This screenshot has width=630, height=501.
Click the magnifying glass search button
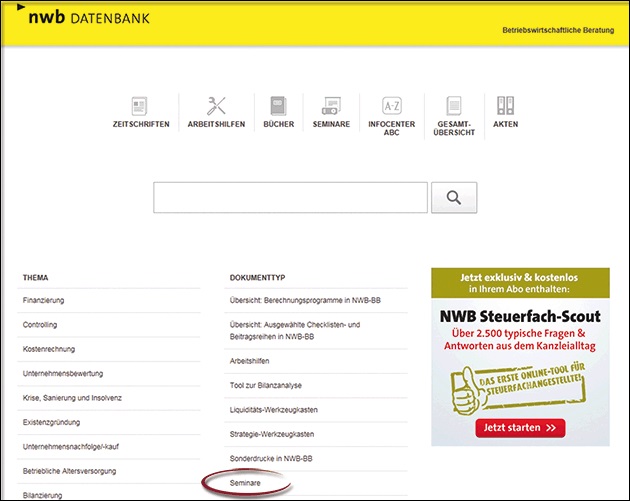click(x=453, y=198)
